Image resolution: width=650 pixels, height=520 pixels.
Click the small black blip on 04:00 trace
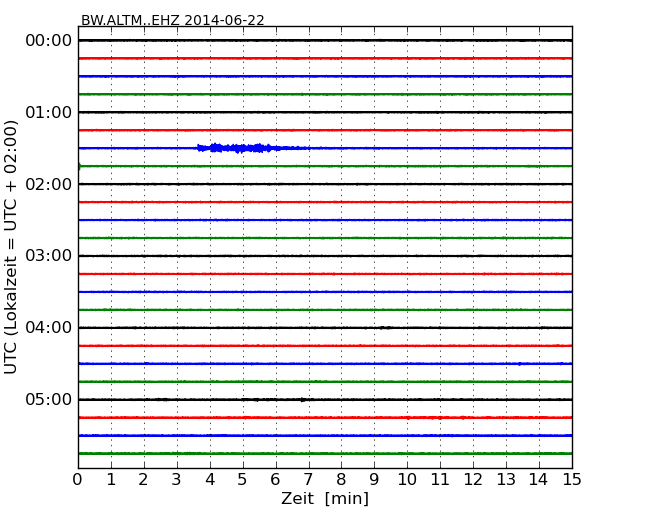coord(386,328)
